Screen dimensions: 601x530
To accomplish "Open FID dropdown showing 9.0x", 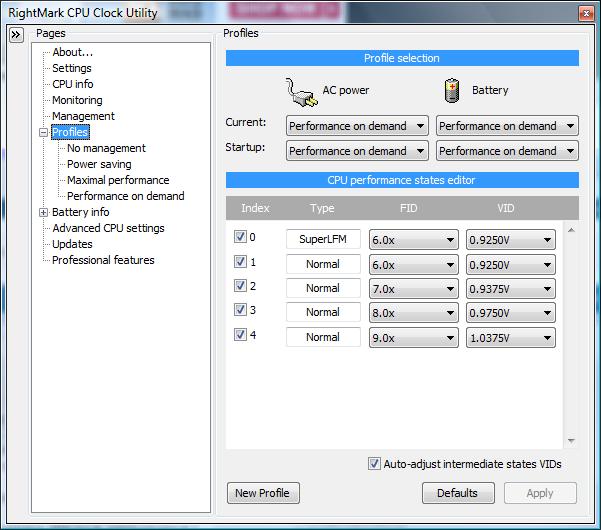I will click(x=414, y=338).
